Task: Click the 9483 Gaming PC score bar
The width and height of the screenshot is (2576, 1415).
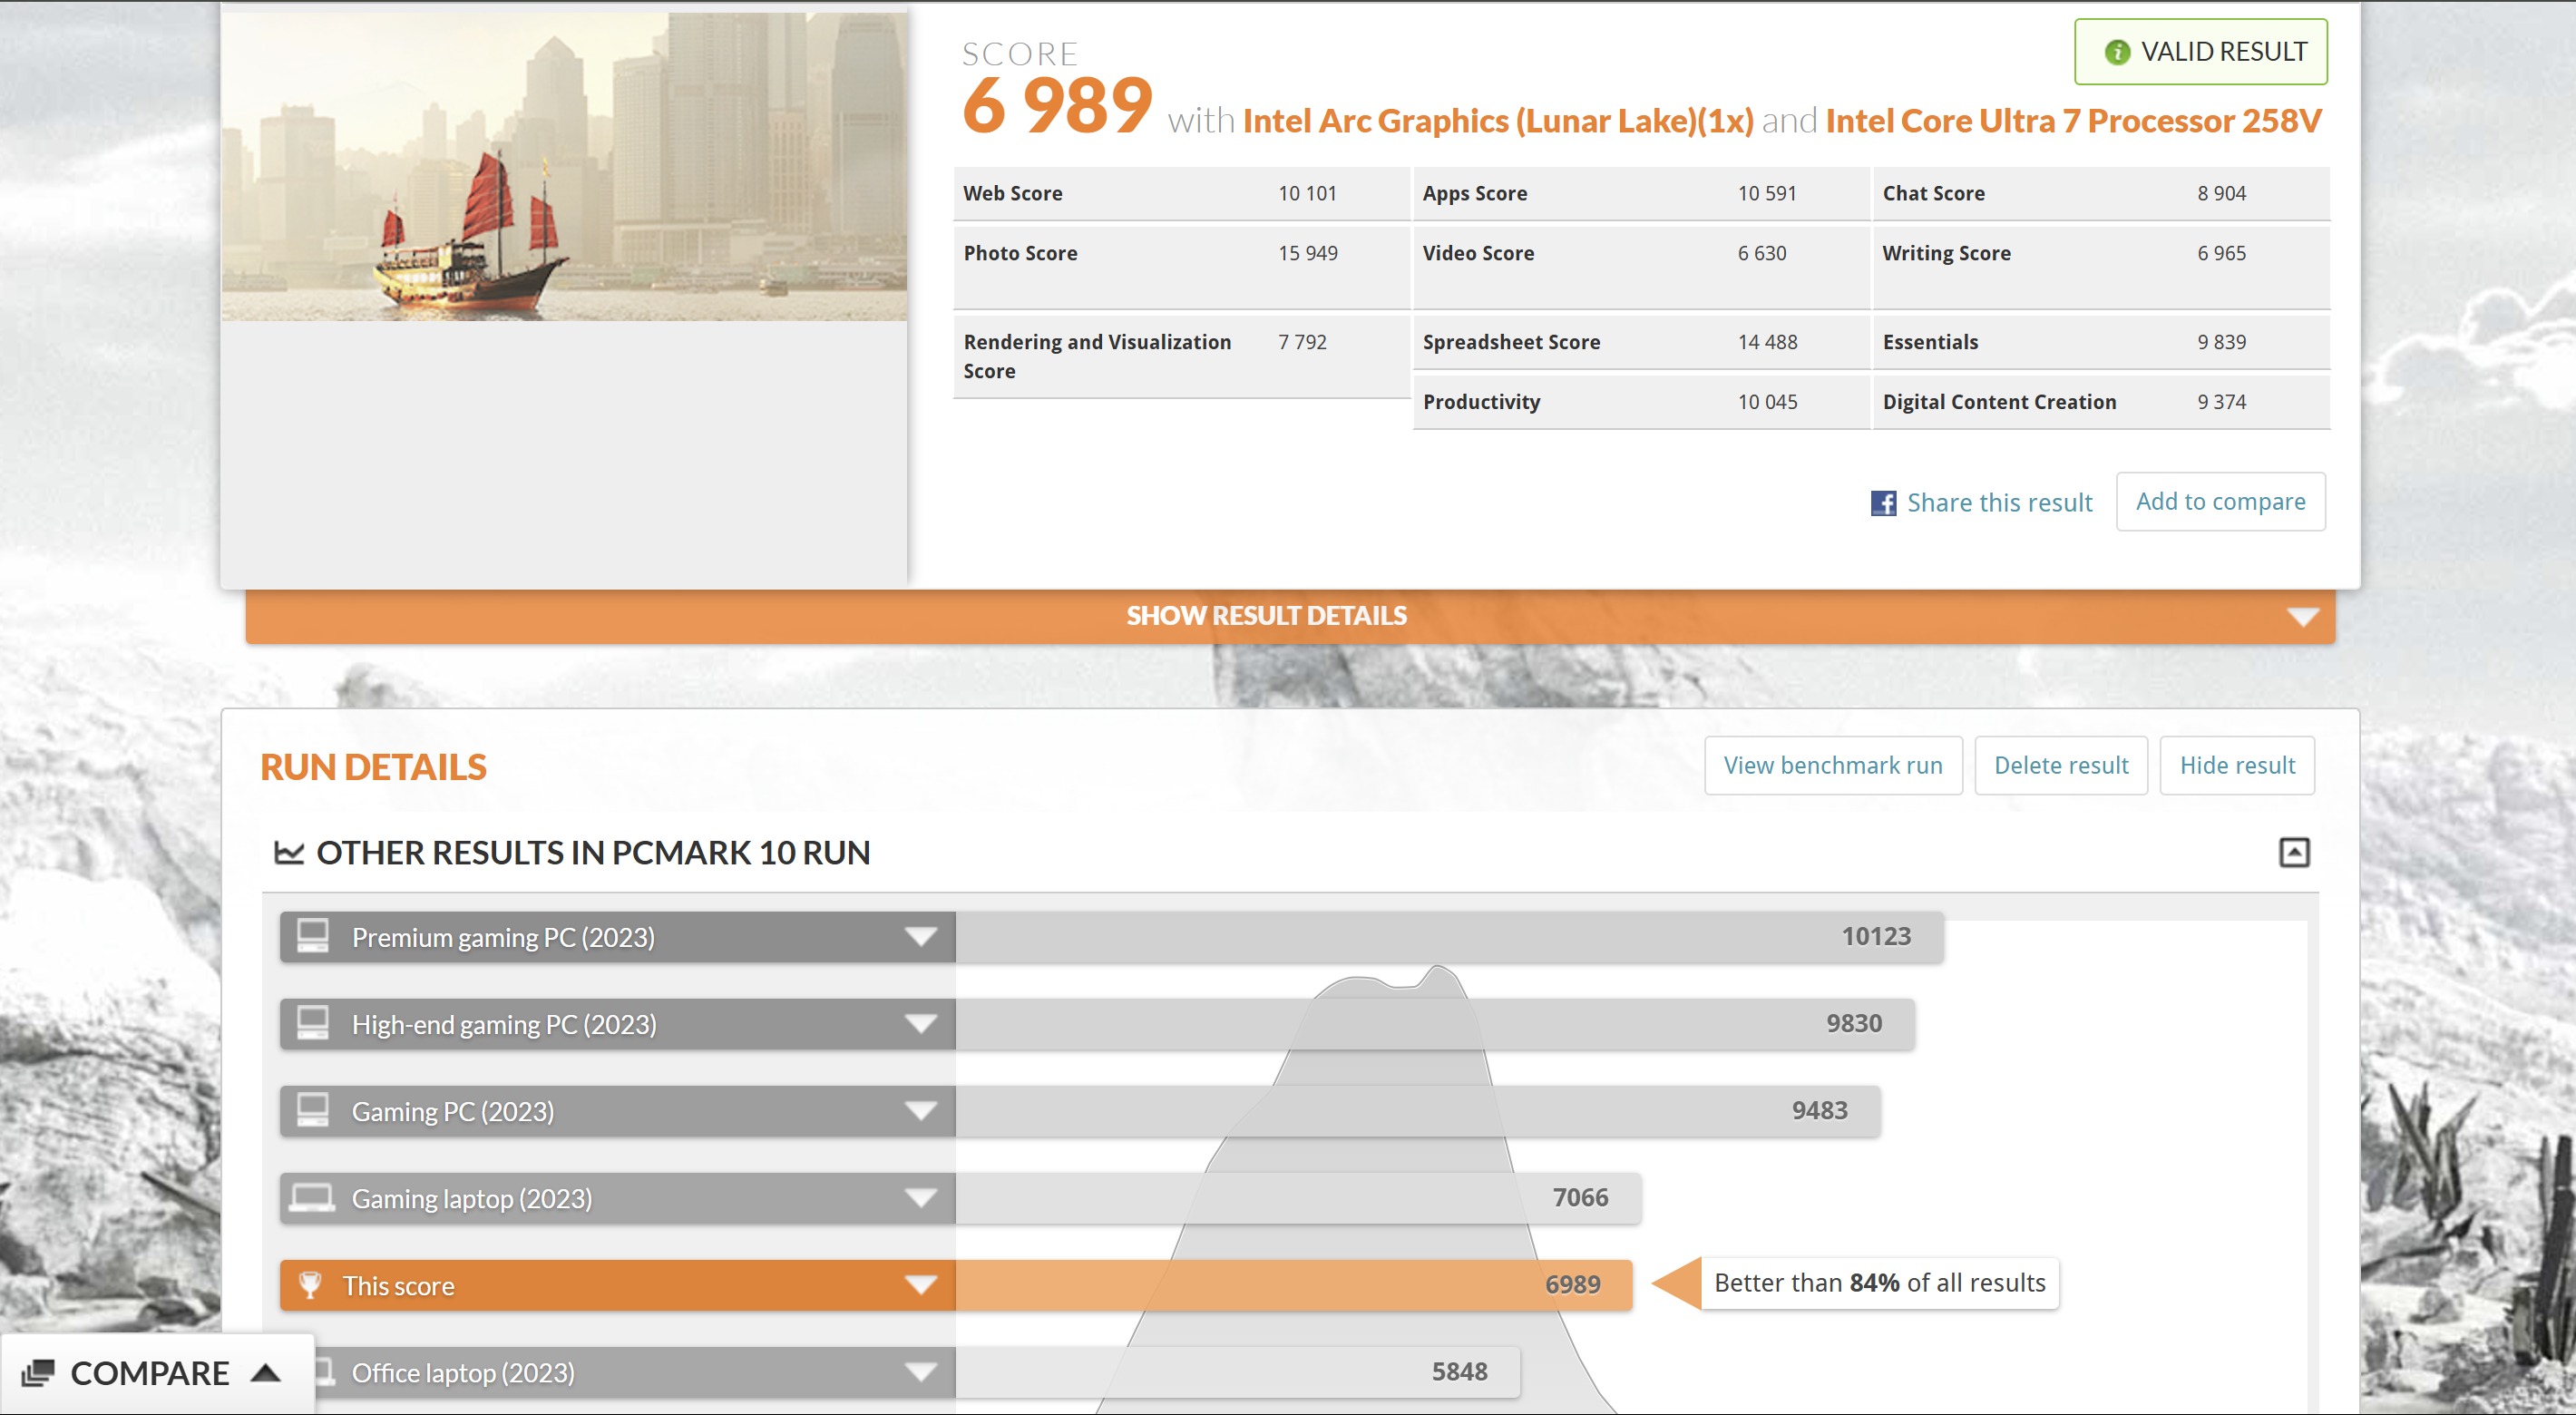Action: 1418,1111
